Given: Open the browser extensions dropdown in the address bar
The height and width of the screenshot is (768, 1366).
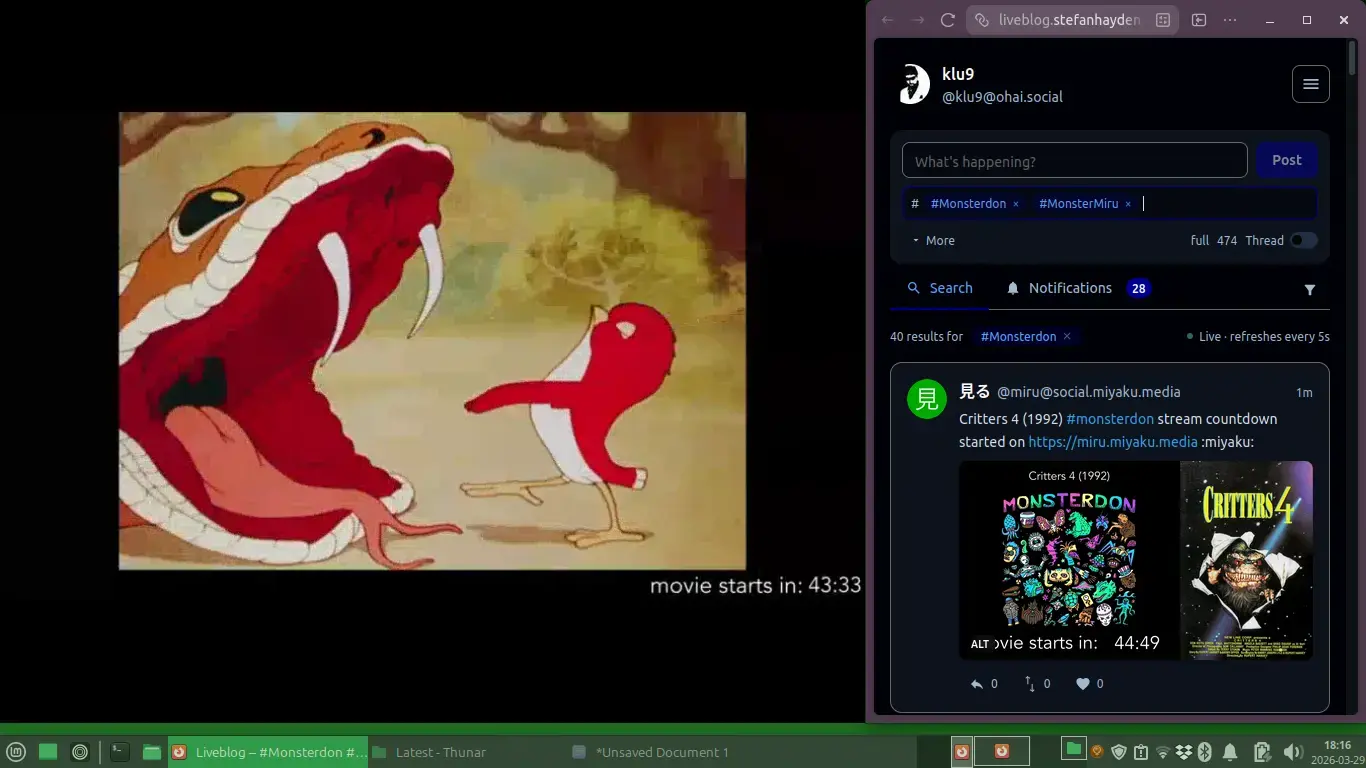Looking at the screenshot, I should 1161,19.
